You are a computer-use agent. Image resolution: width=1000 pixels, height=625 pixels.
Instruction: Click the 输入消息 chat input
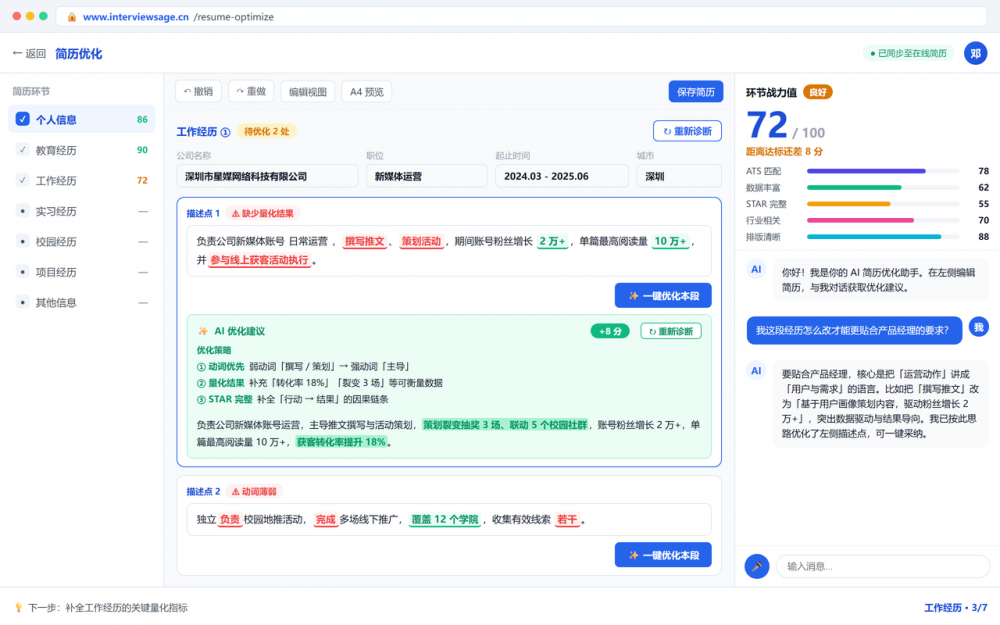[x=883, y=566]
